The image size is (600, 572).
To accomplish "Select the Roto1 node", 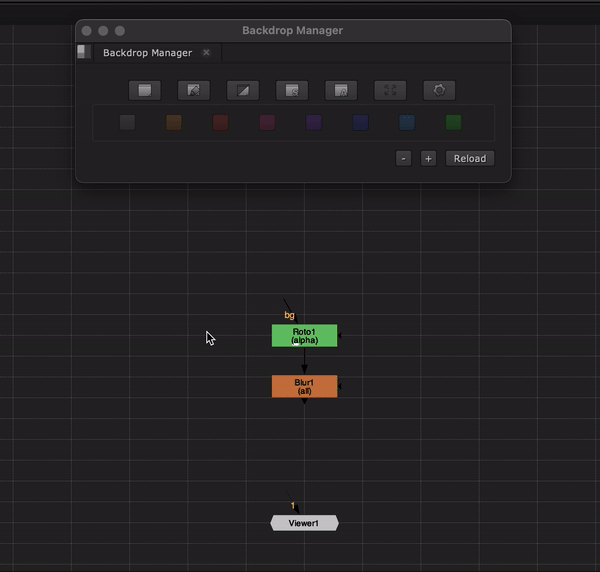I will [x=304, y=335].
